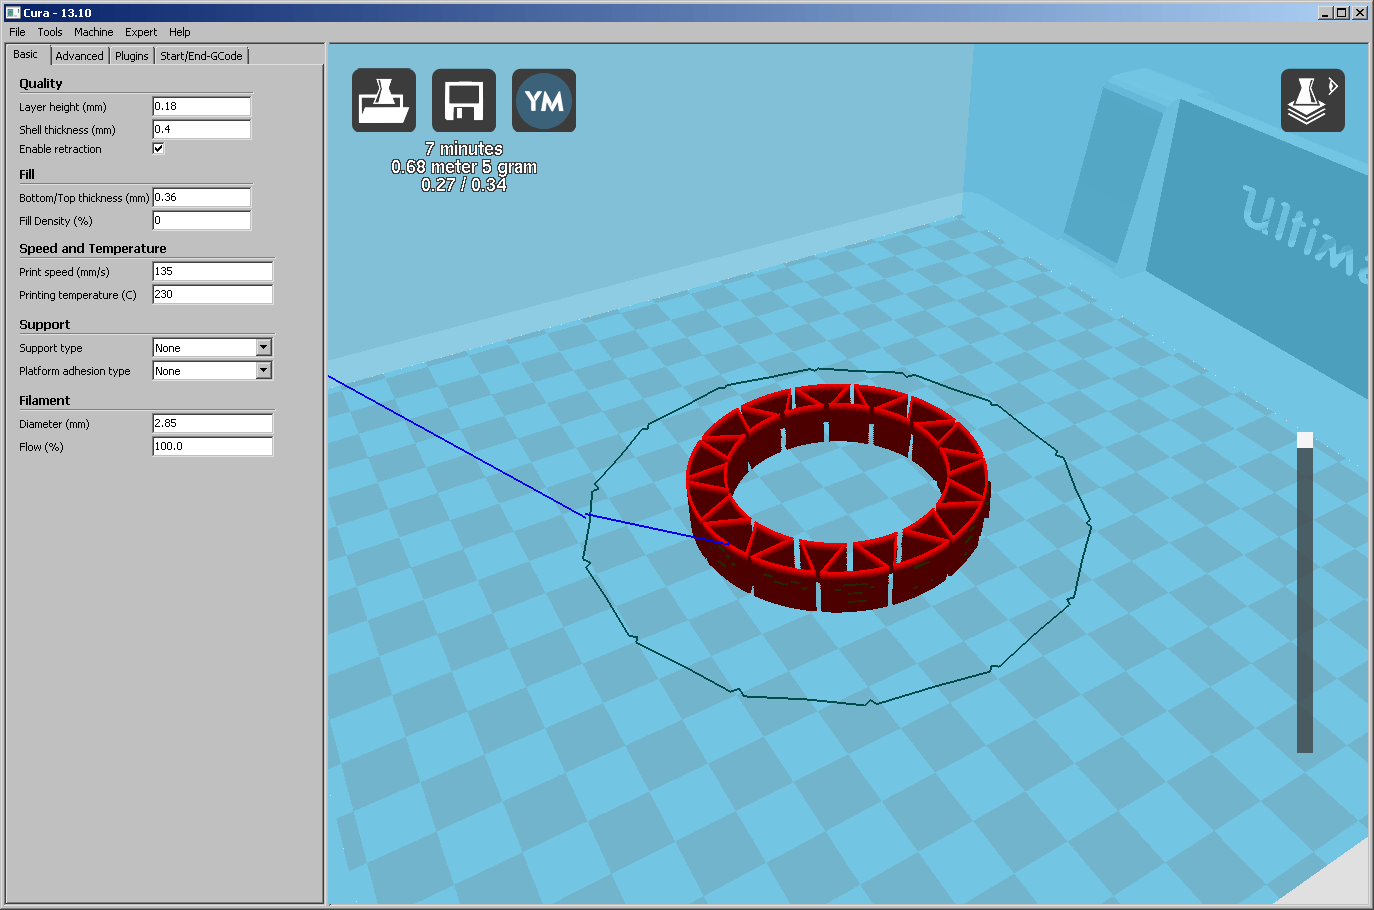
Task: Click the Print speed input field
Action: click(x=212, y=271)
